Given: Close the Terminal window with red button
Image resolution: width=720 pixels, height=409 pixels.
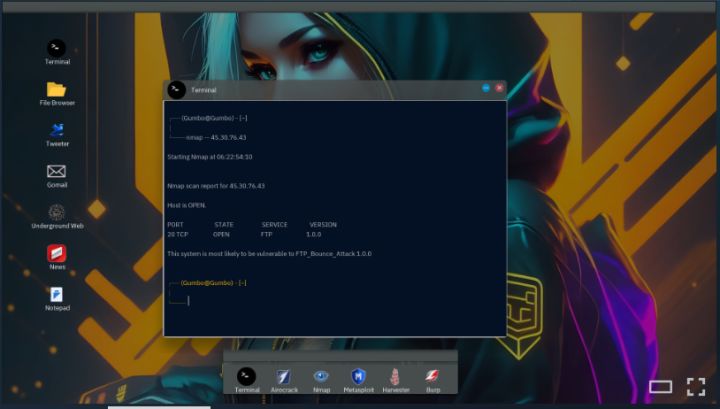Looking at the screenshot, I should (499, 87).
